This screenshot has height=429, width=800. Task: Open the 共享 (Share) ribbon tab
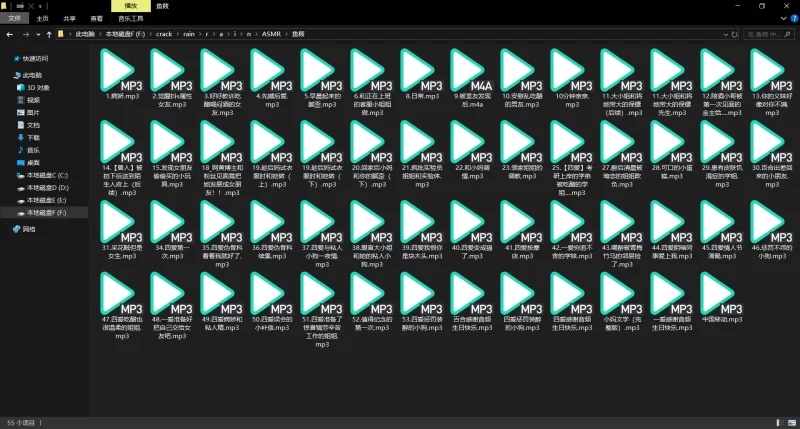point(69,18)
